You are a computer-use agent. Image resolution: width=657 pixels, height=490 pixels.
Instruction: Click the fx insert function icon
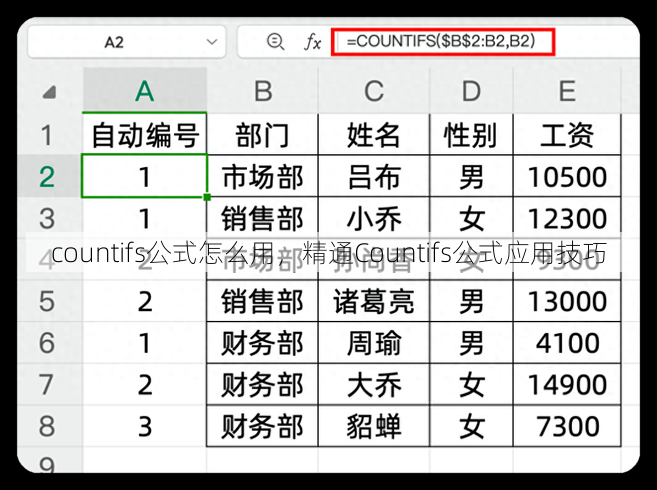(312, 42)
